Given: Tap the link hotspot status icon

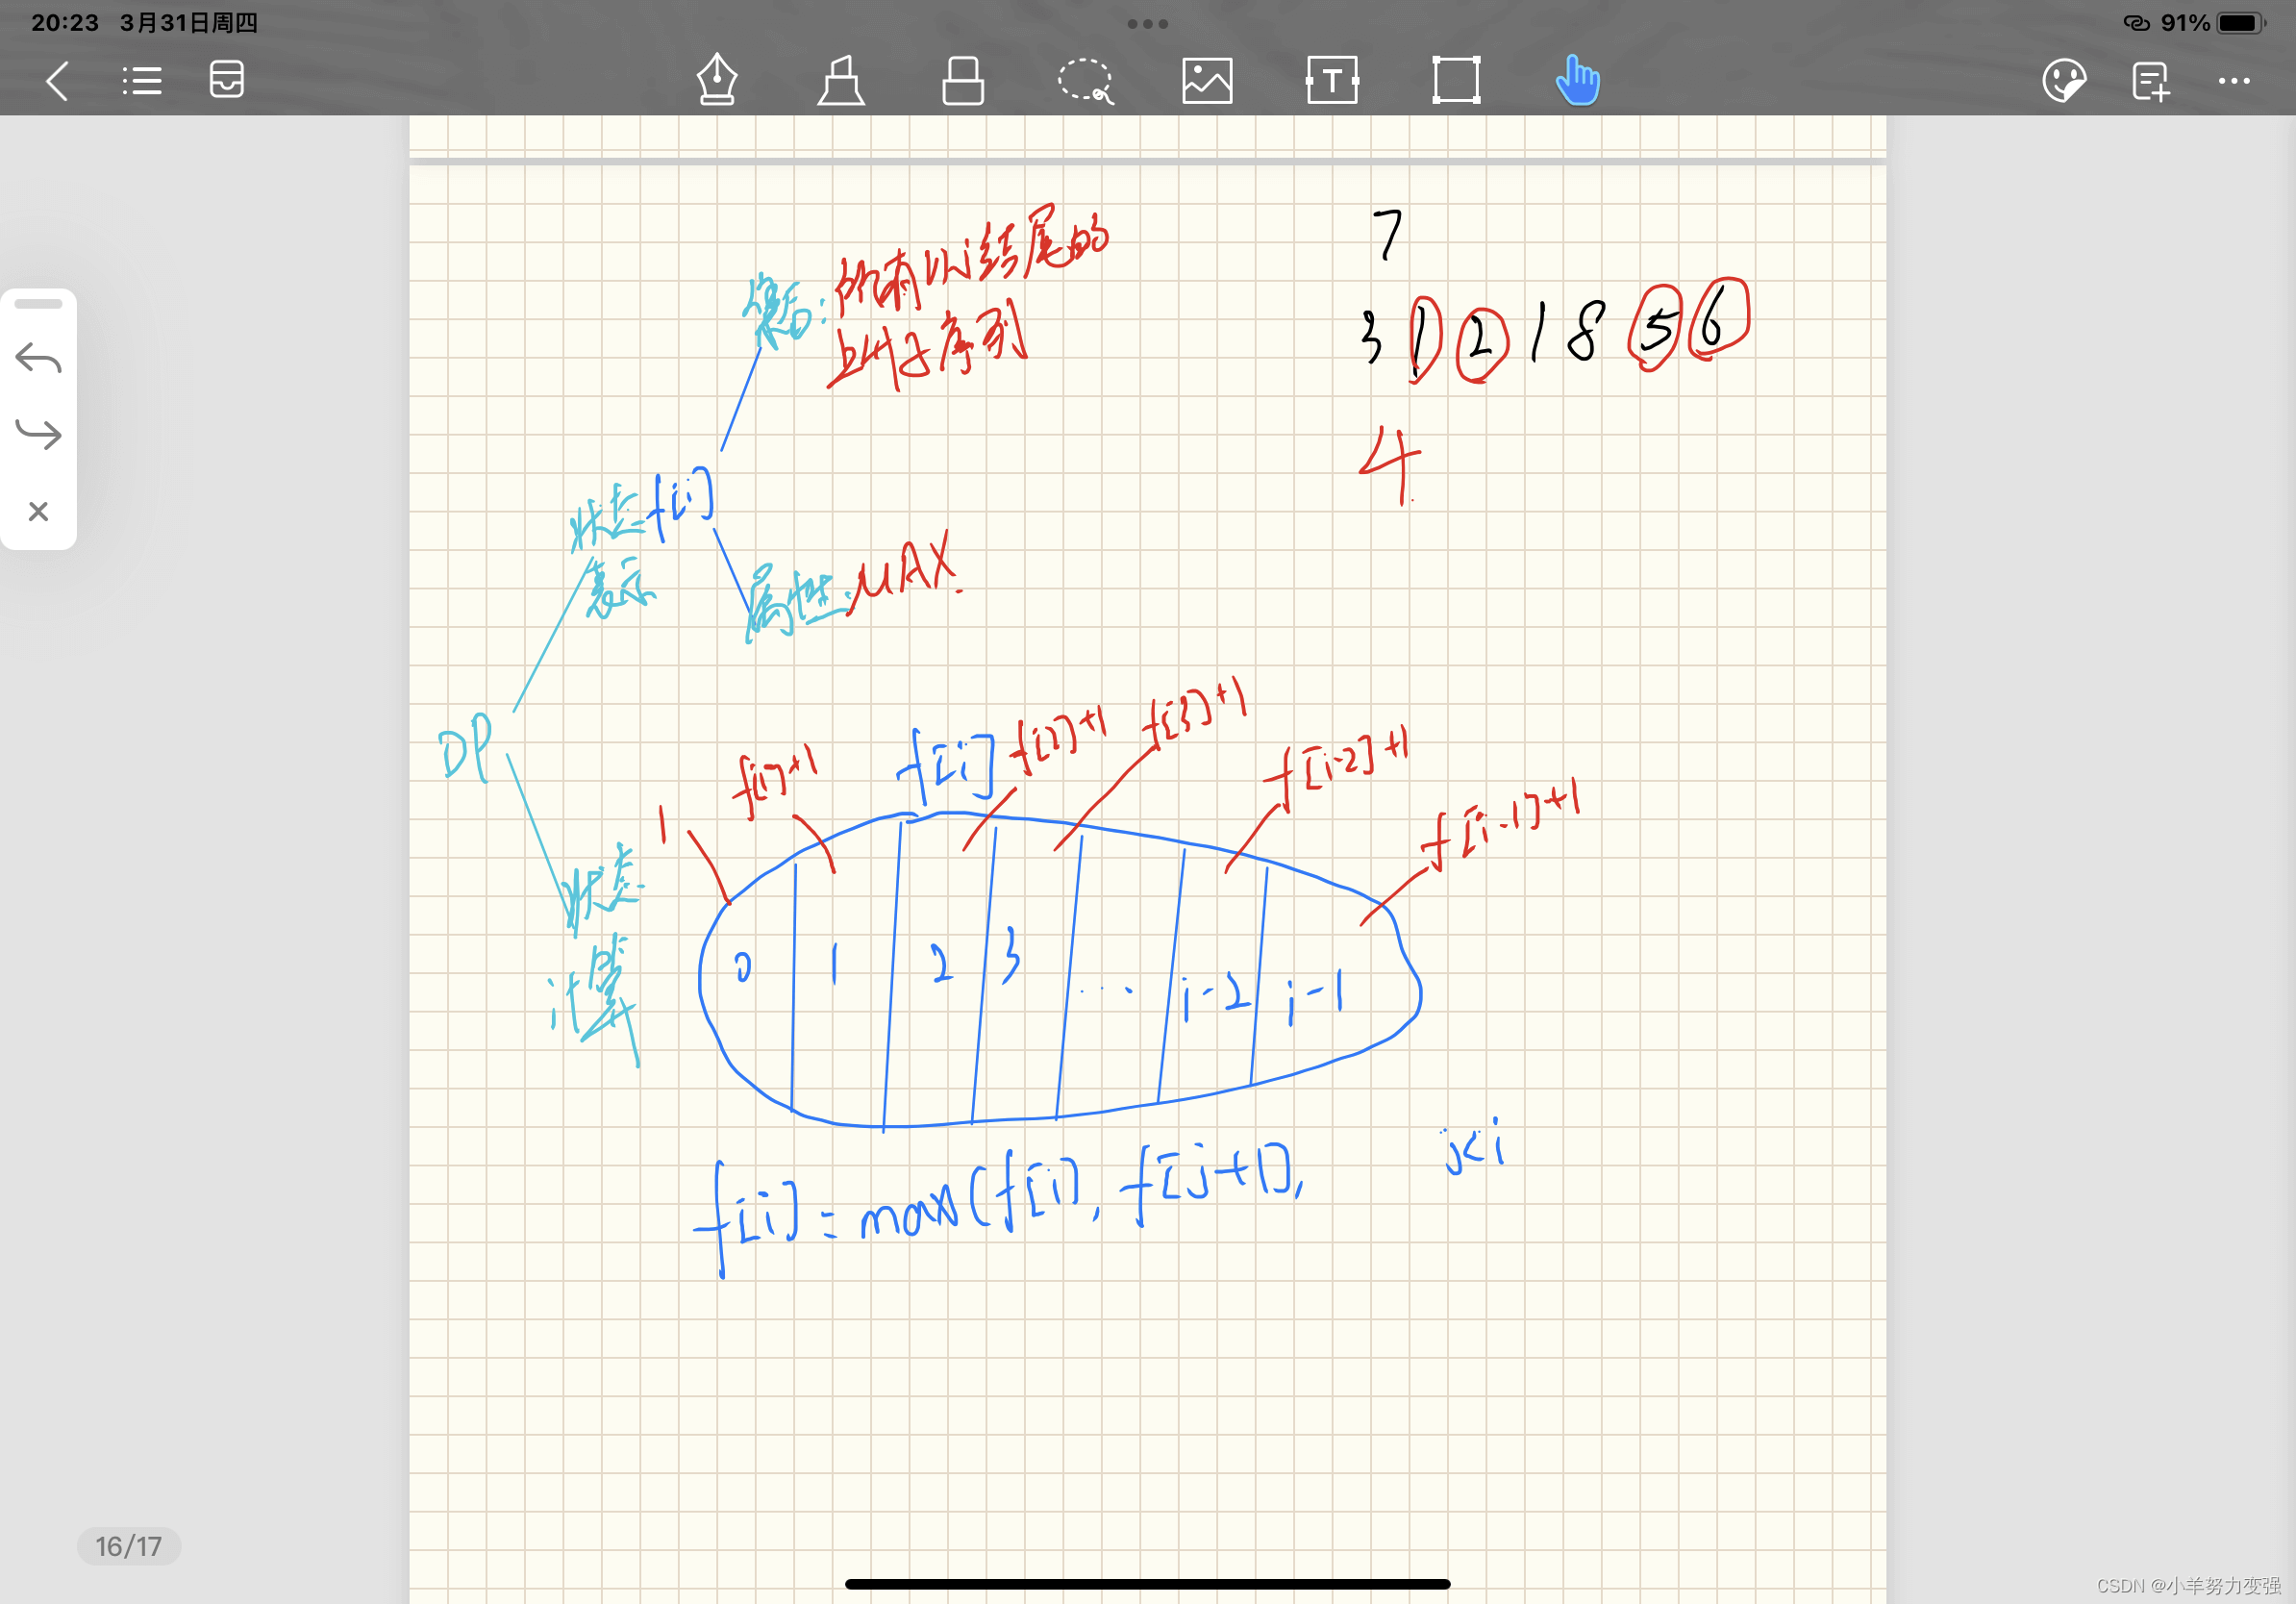Looking at the screenshot, I should tap(2136, 23).
